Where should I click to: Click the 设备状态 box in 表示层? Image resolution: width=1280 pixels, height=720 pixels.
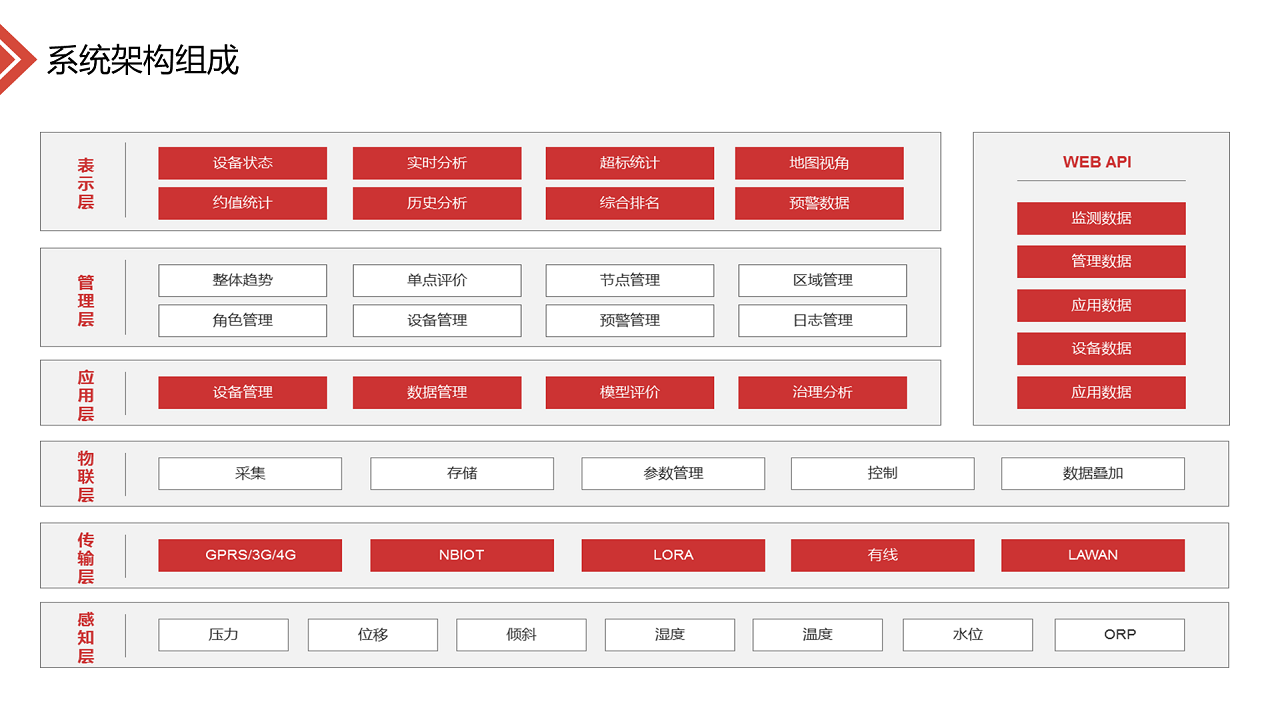pyautogui.click(x=242, y=163)
